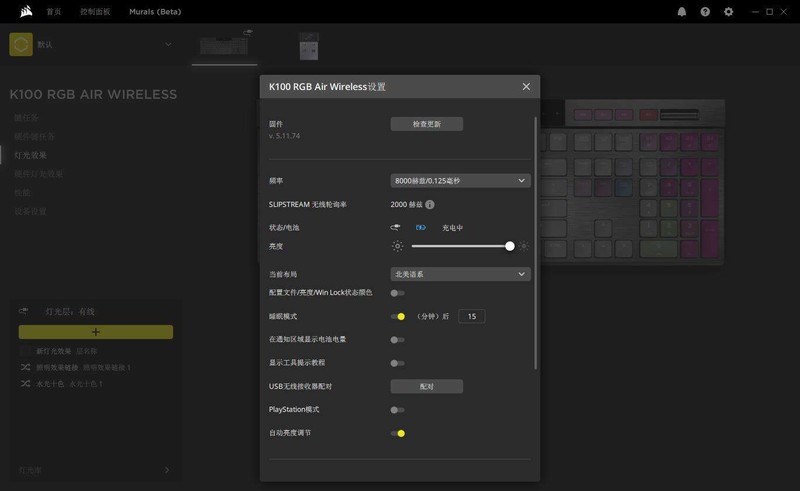Click the Corsair sails logo

pyautogui.click(x=26, y=11)
